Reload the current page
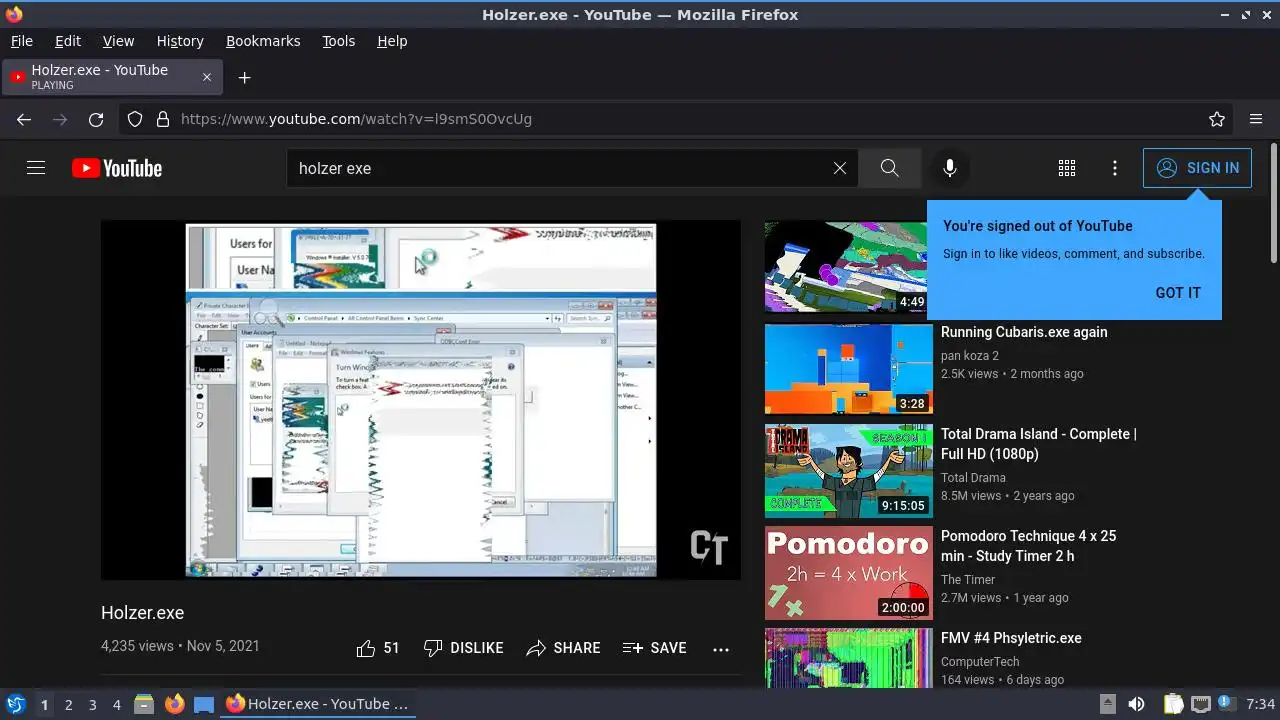1280x720 pixels. tap(96, 119)
